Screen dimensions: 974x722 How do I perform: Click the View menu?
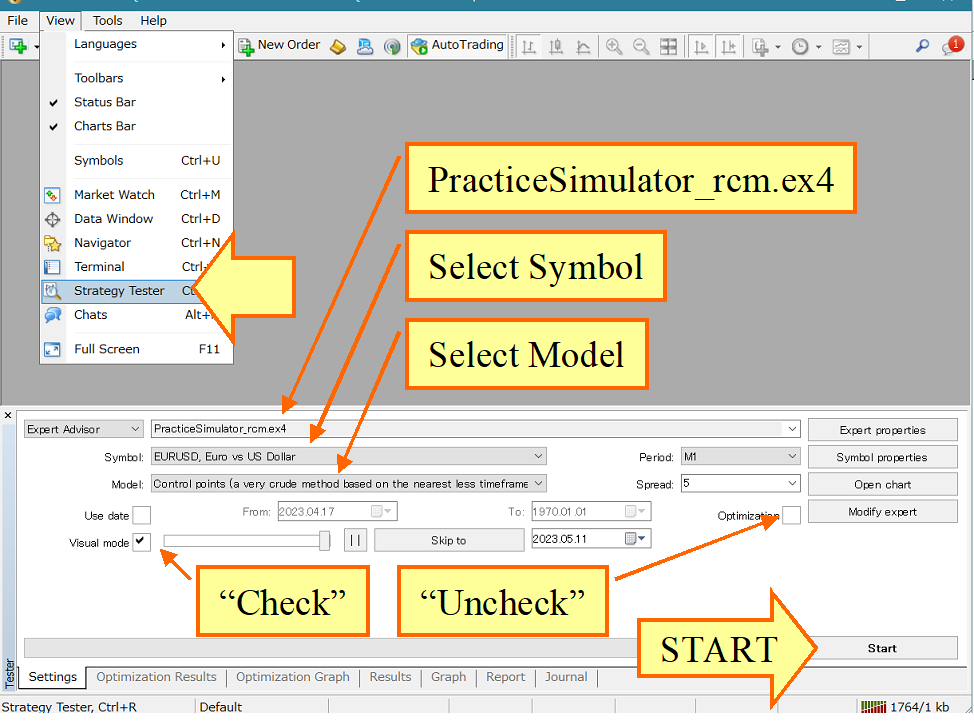[60, 21]
